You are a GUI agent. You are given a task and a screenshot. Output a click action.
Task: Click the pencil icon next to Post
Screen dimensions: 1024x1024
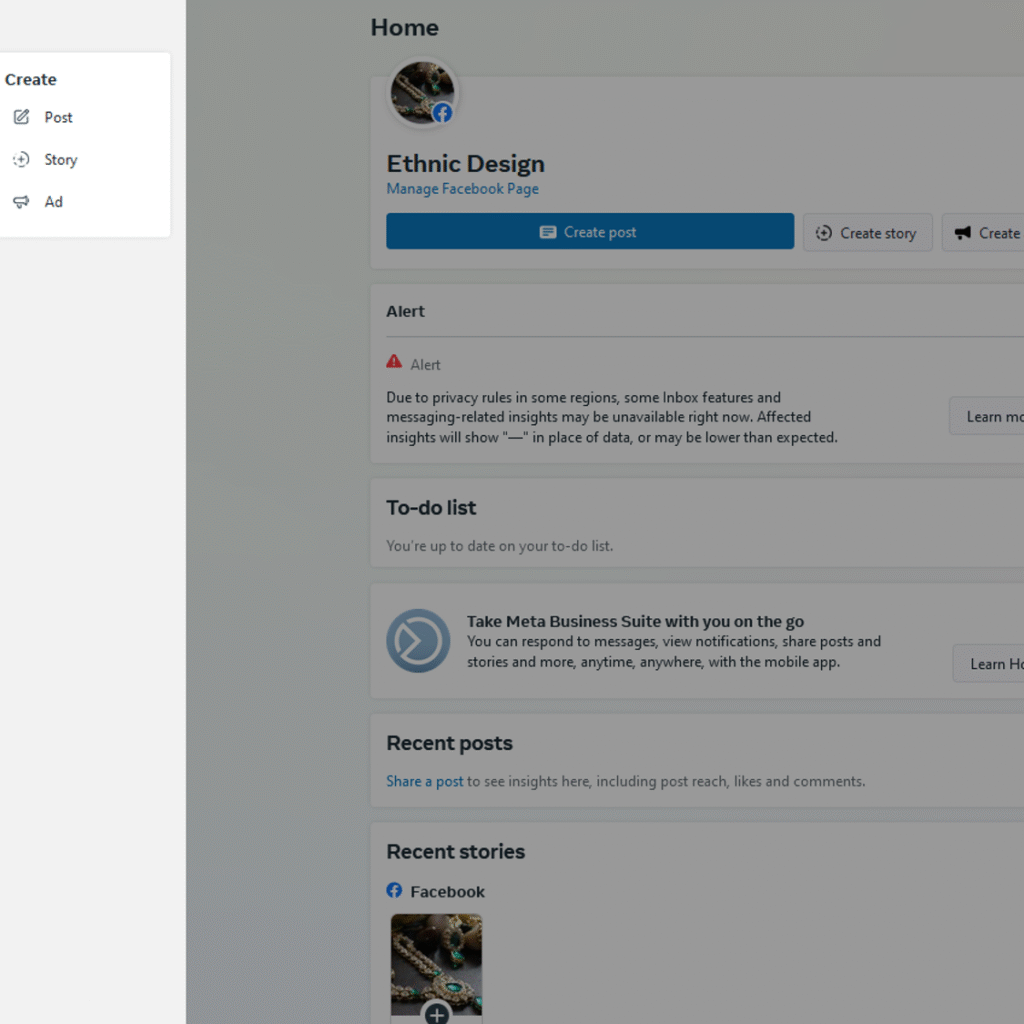pos(21,117)
